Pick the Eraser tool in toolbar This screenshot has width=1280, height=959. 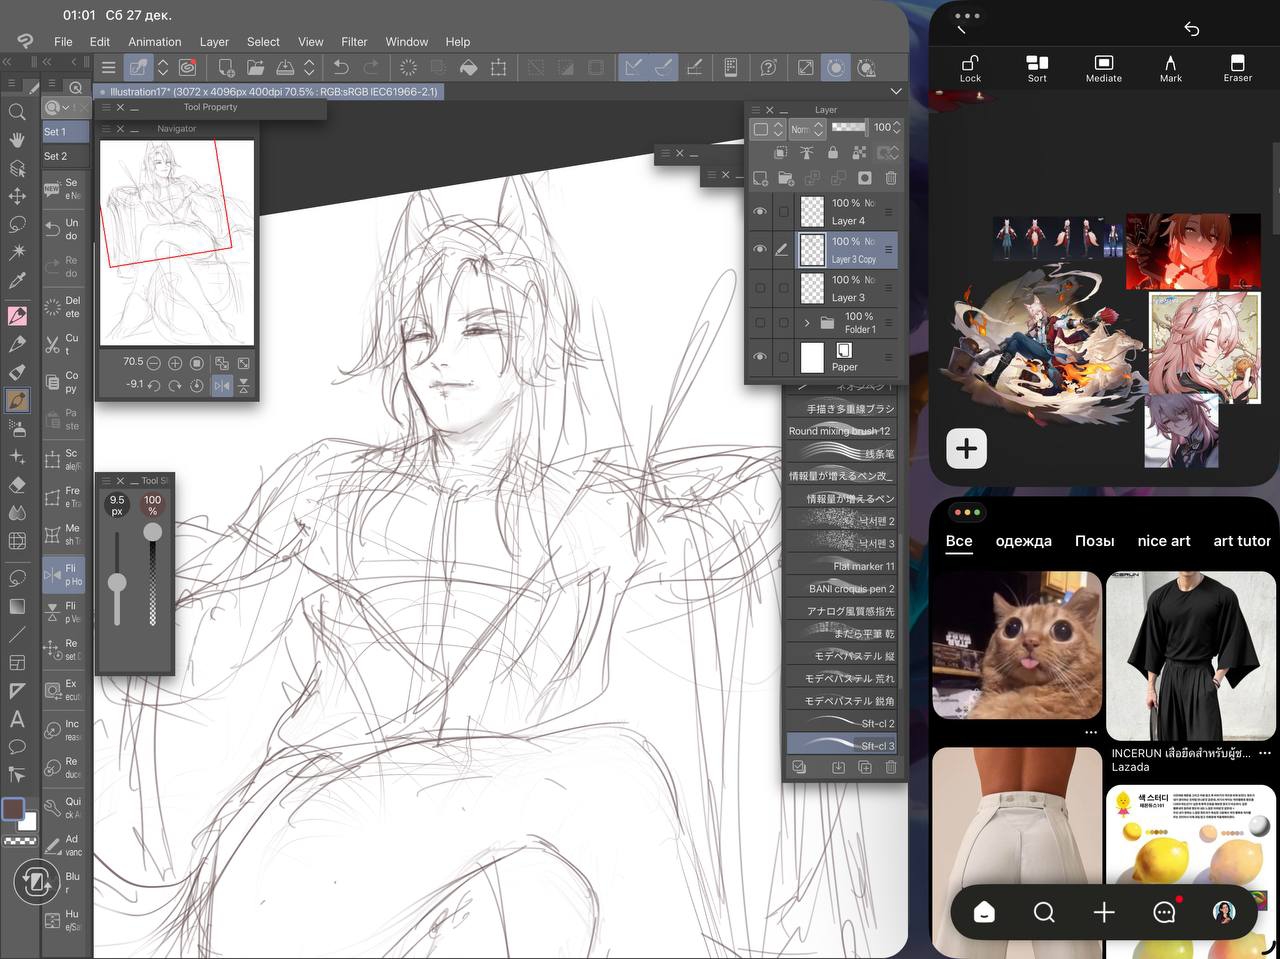pos(17,484)
